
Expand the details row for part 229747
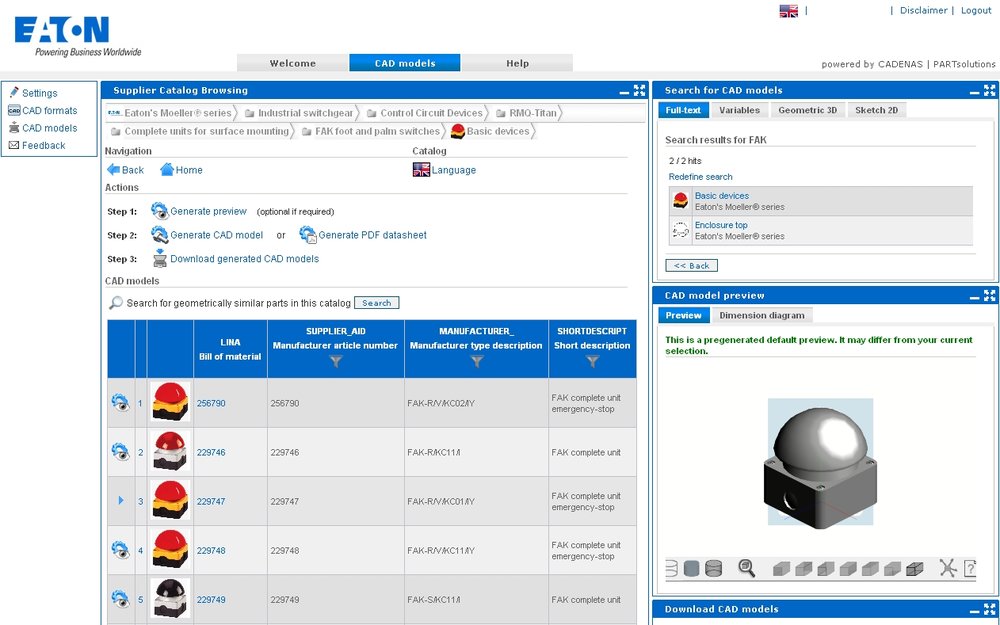[x=121, y=501]
